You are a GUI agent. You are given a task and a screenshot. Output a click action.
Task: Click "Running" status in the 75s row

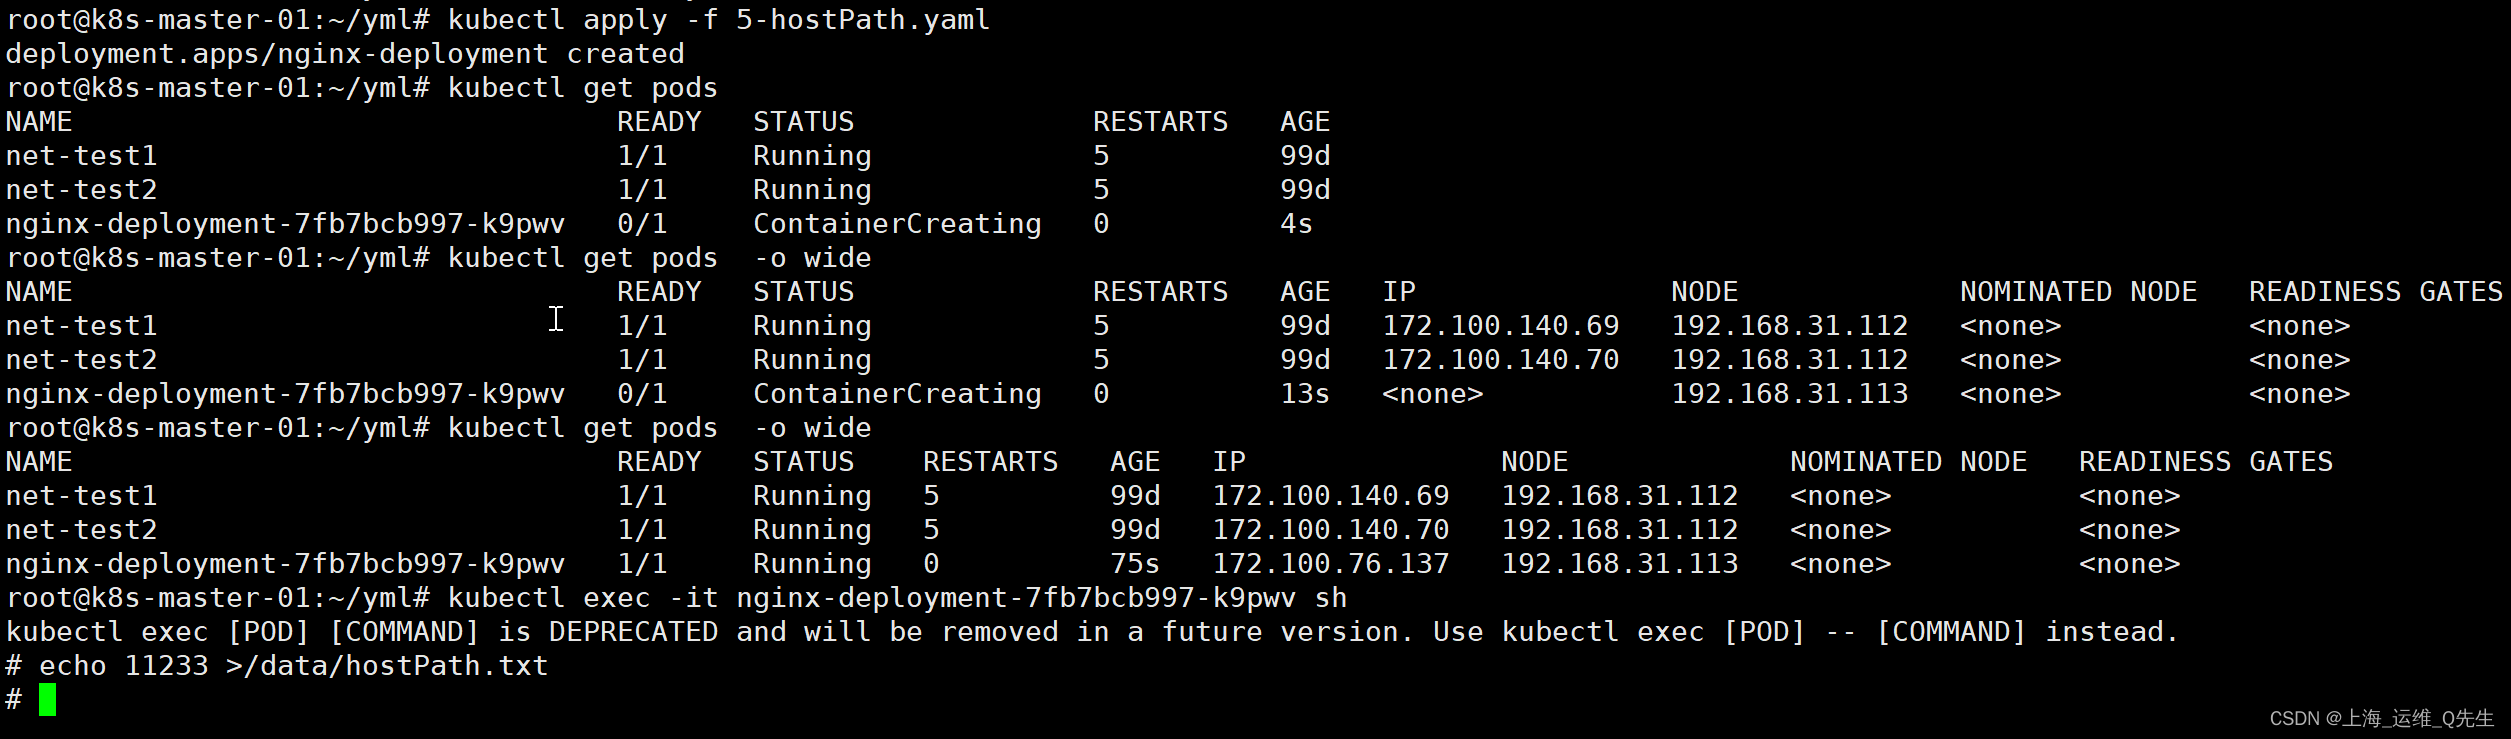[812, 564]
